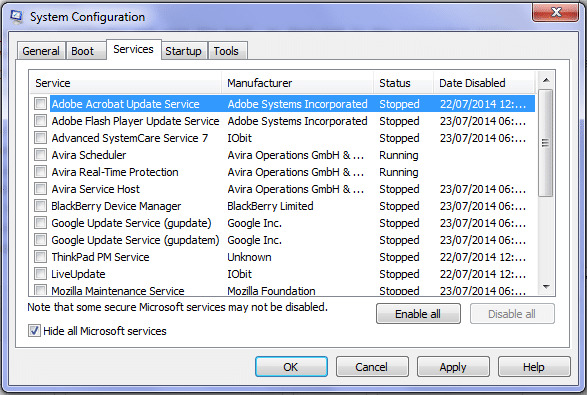This screenshot has width=587, height=395.
Task: Click the Enable all button
Action: pos(418,313)
